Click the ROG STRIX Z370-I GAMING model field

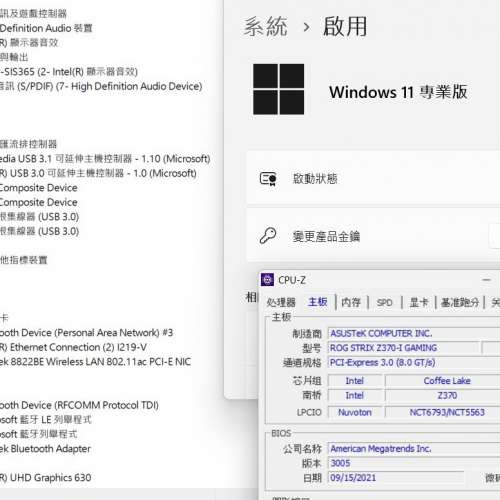(x=403, y=348)
